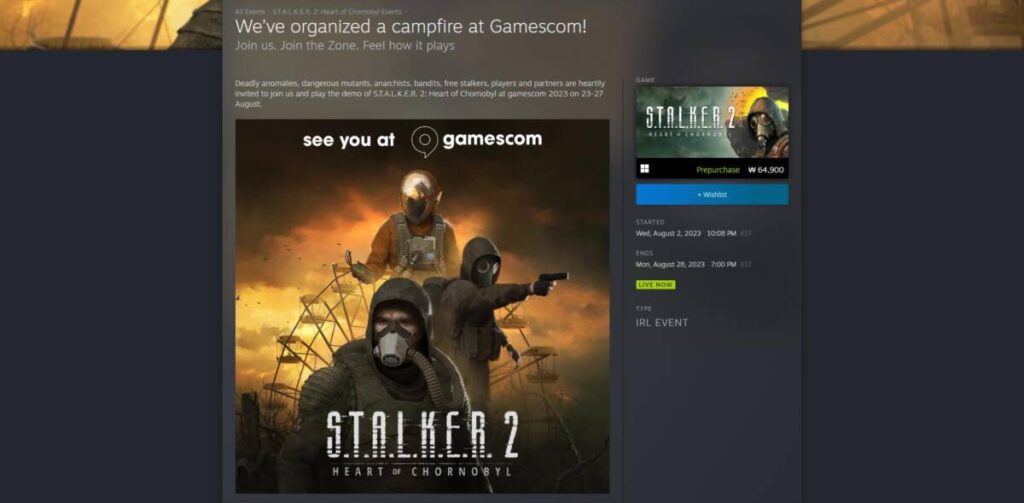
Task: Click the end date Mon, August 28, 2023
Action: coord(670,265)
